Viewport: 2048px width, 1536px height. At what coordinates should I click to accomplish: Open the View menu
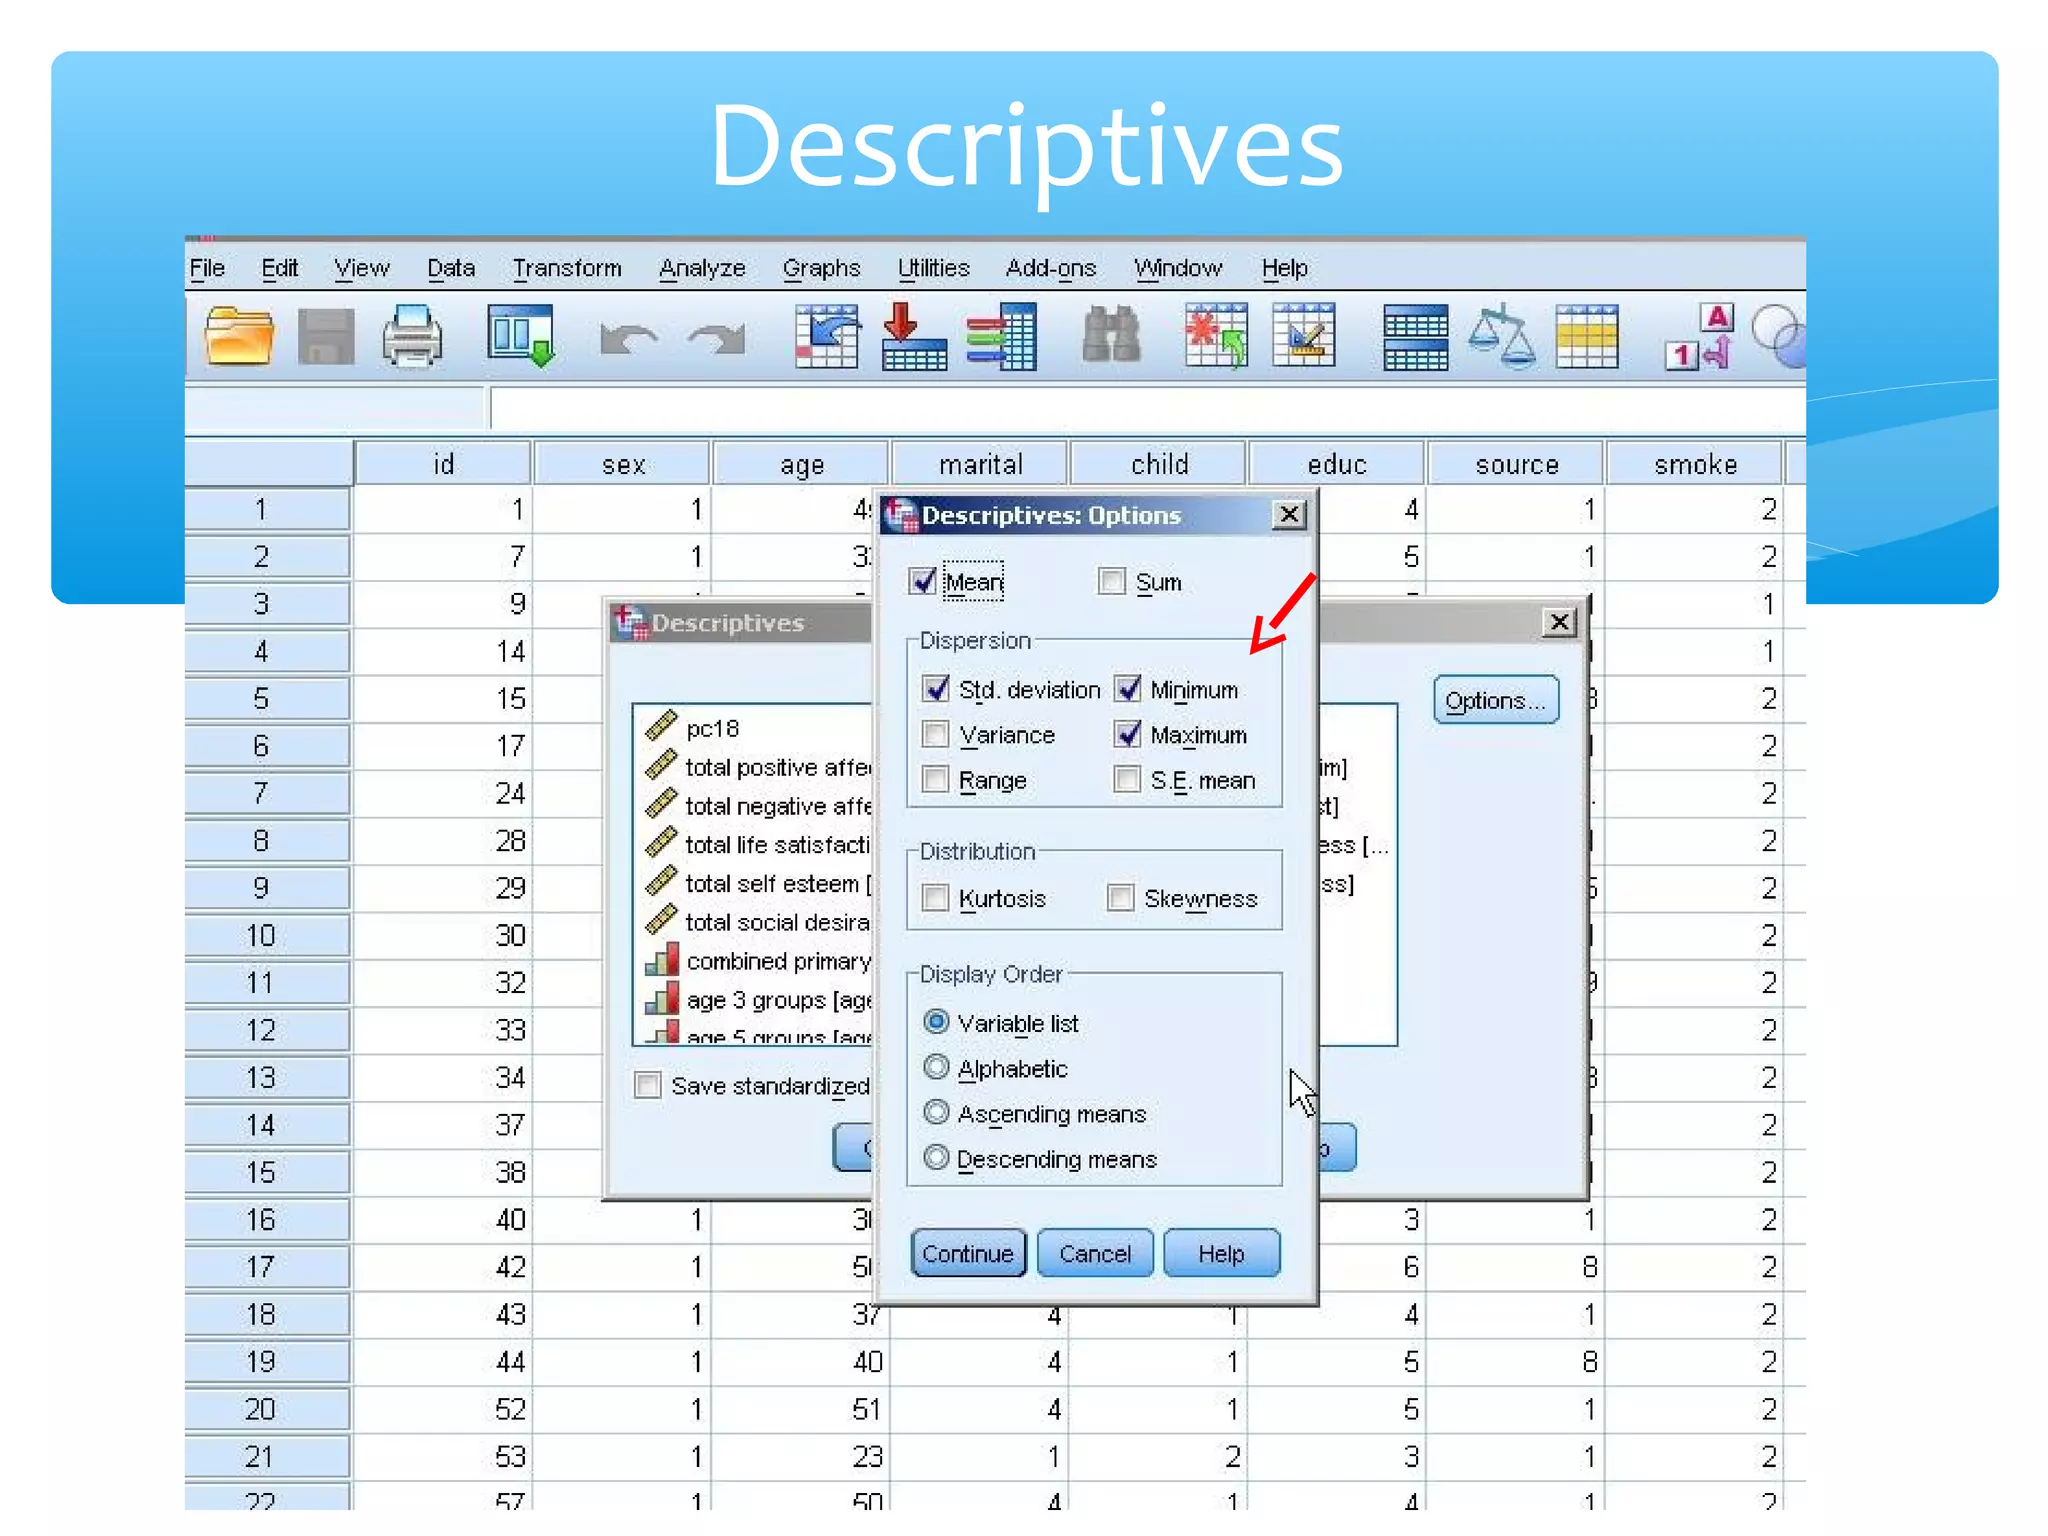362,268
